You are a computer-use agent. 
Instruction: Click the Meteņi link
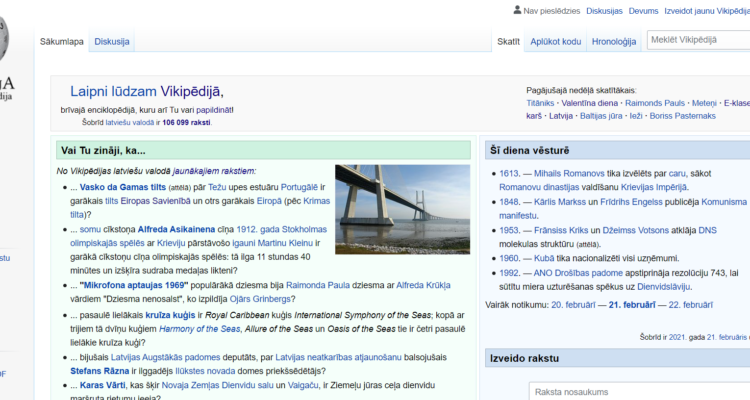tap(704, 103)
